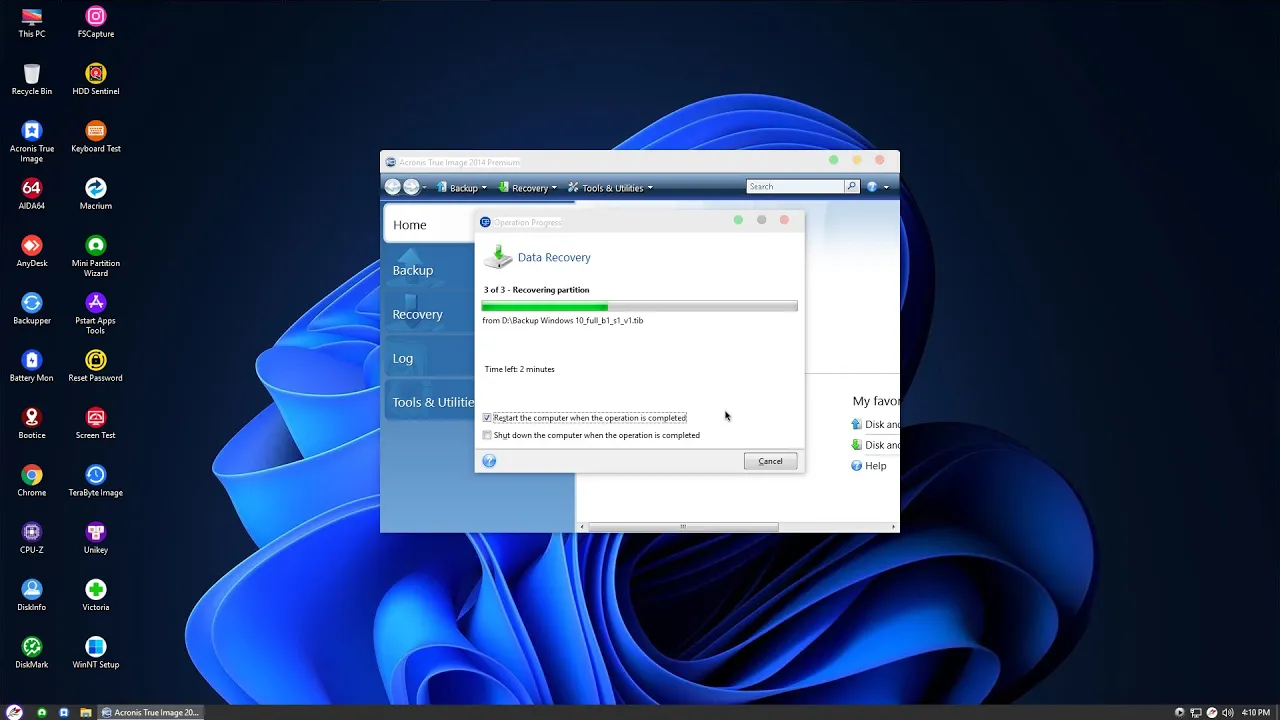
Task: Open File Explorer folder on taskbar
Action: coord(85,712)
